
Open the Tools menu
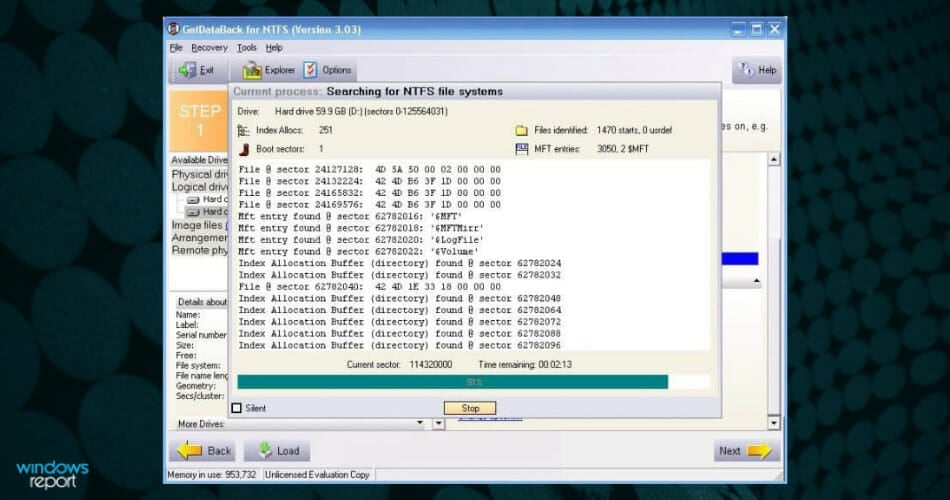pos(247,47)
